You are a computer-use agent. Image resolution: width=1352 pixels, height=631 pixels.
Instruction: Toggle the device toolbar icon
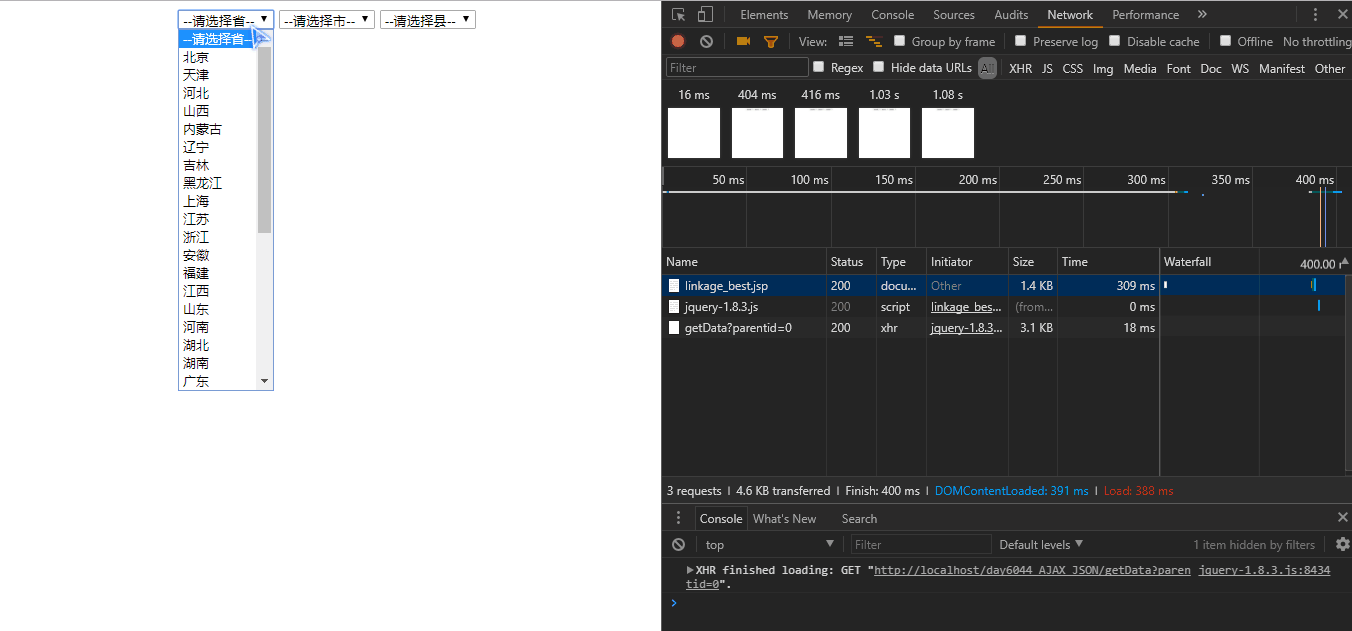pos(705,15)
